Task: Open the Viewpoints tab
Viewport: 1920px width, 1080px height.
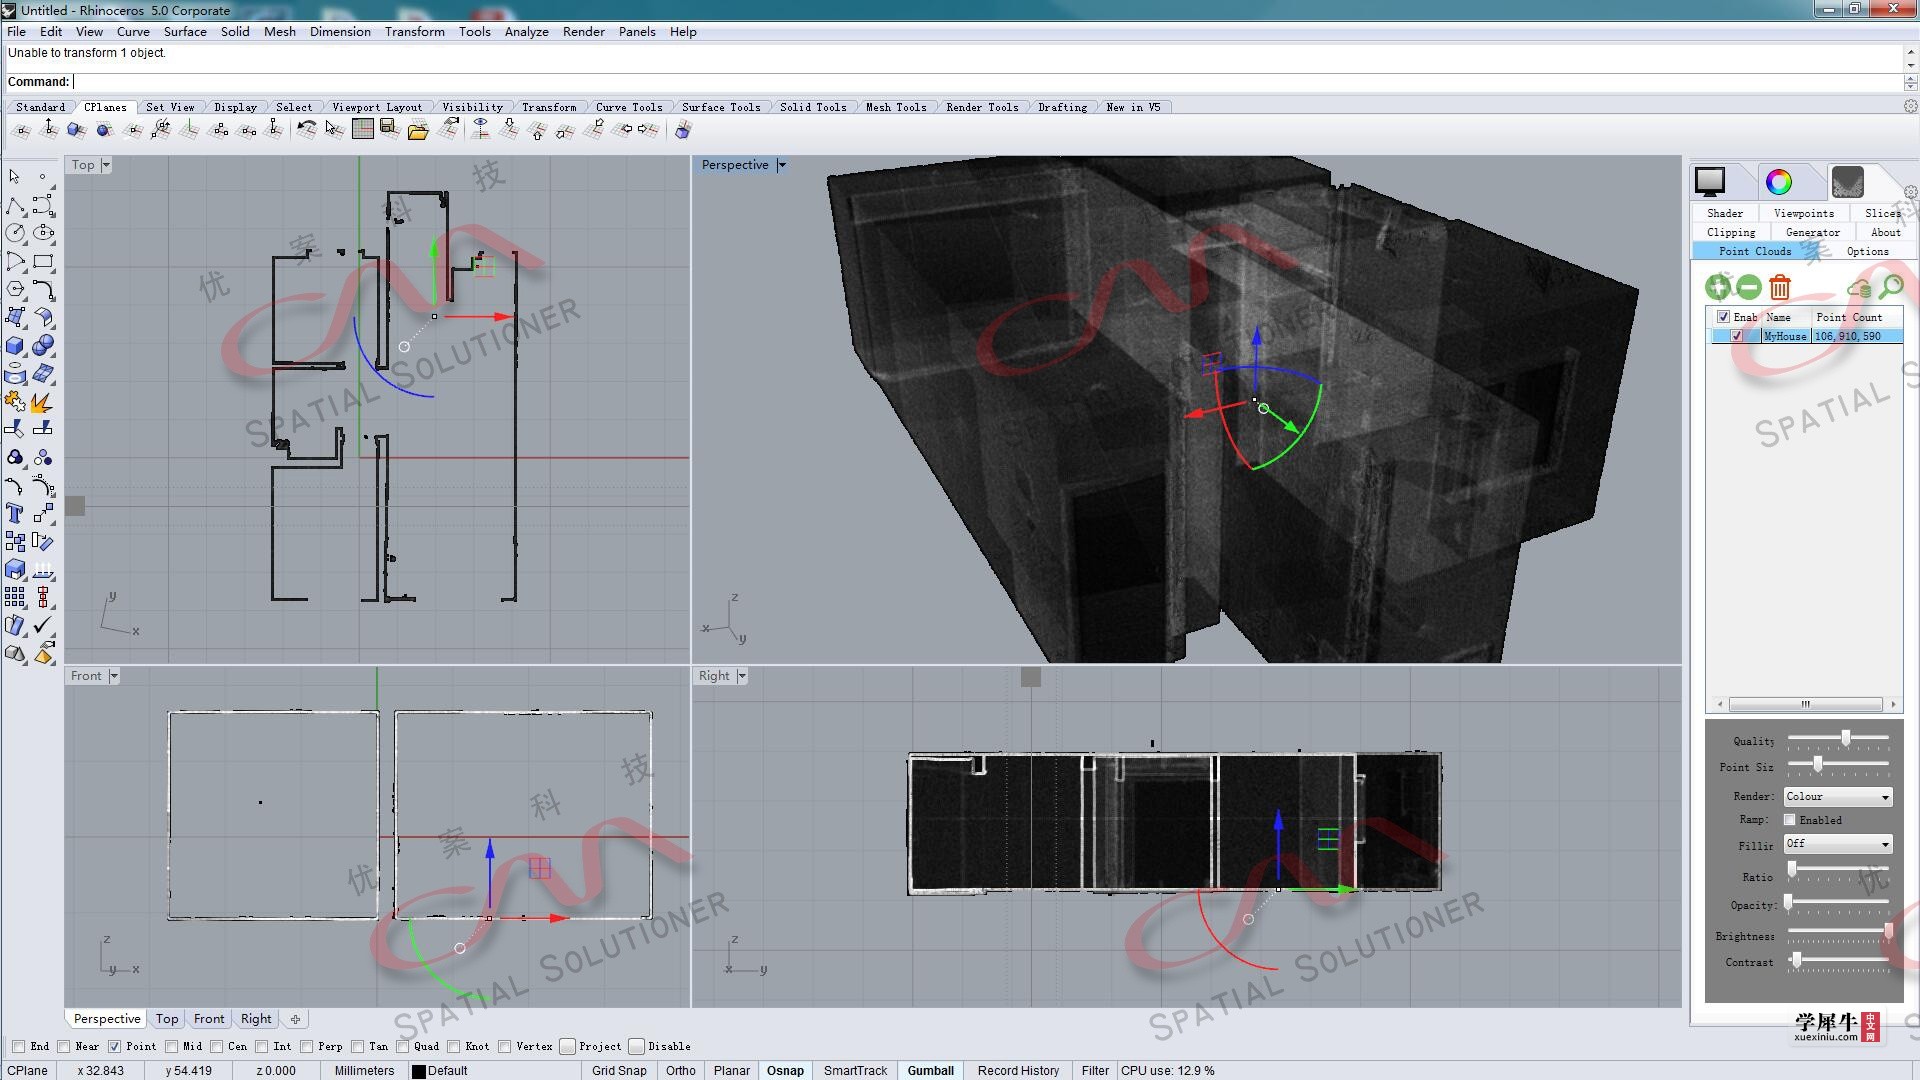Action: 1804,213
